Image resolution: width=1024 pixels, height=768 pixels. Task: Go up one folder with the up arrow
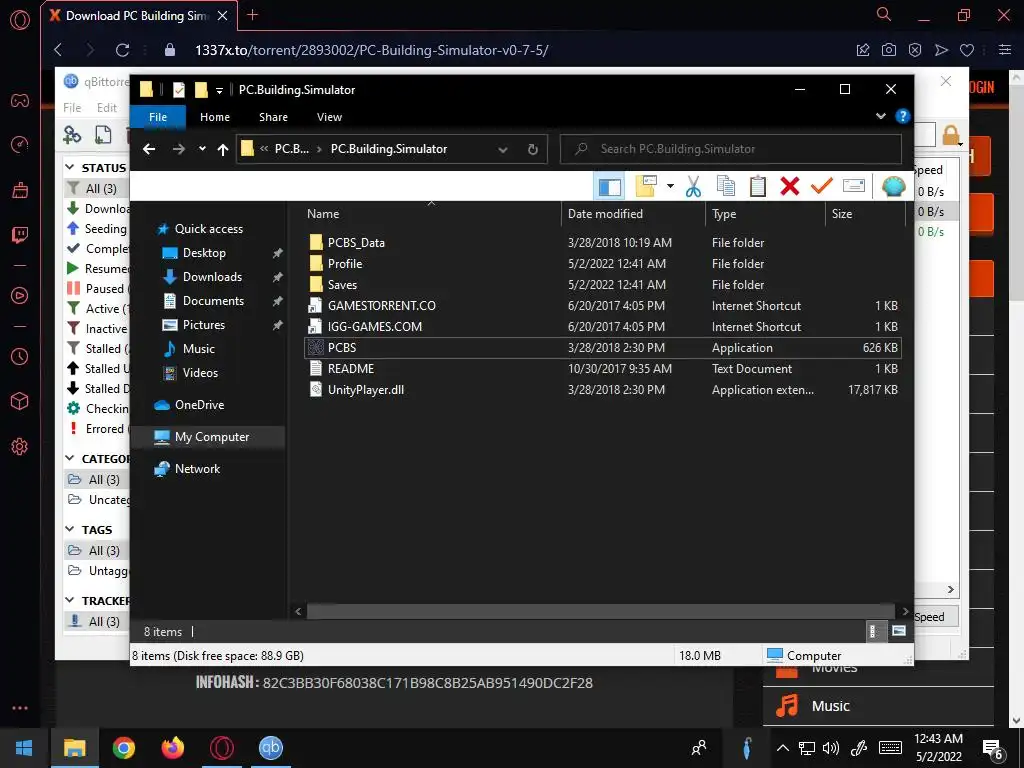223,150
